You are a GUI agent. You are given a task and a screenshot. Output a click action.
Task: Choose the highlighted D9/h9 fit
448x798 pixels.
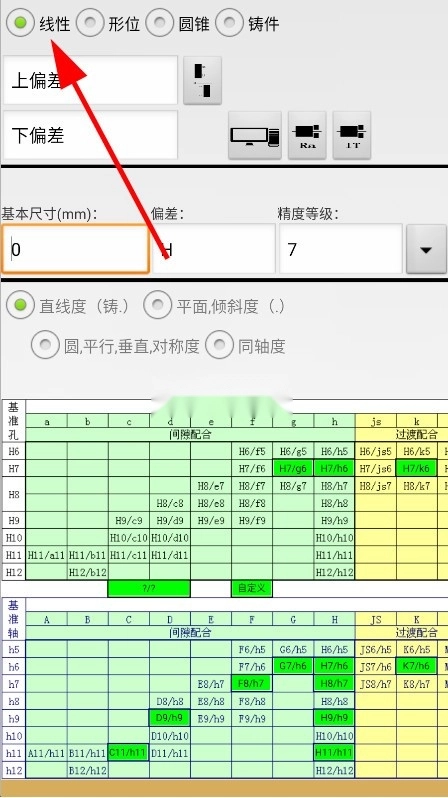tap(170, 718)
